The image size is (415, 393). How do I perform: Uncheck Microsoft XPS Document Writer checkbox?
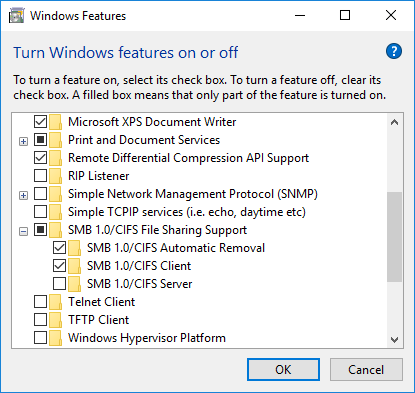[40, 122]
